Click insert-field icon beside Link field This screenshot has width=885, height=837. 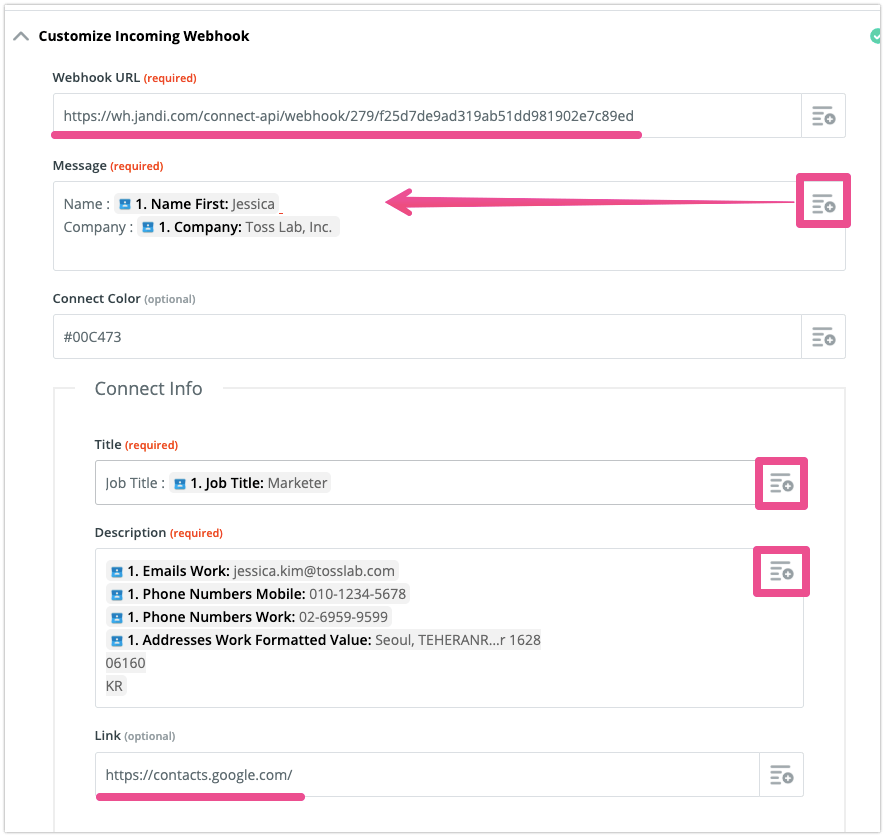(x=781, y=775)
